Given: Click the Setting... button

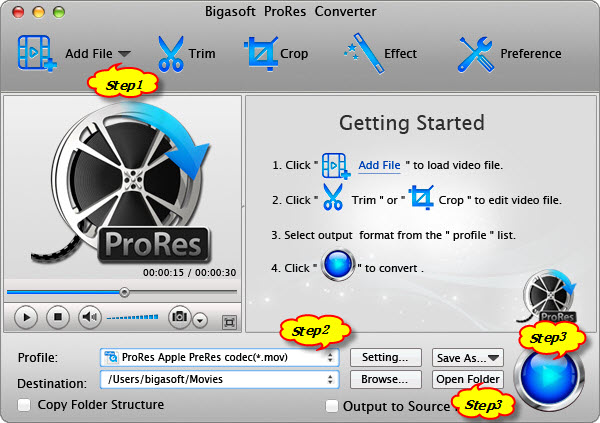Looking at the screenshot, I should point(386,358).
